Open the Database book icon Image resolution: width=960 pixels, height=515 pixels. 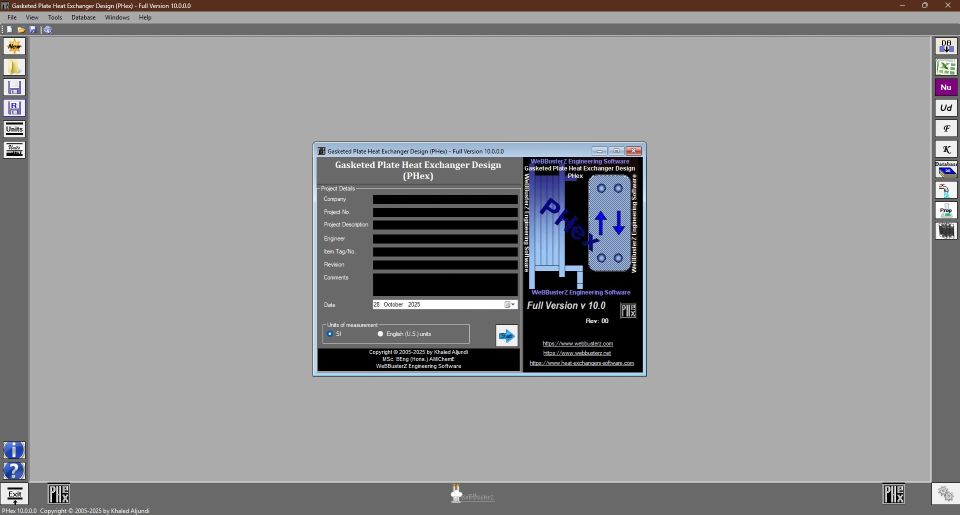click(x=946, y=170)
